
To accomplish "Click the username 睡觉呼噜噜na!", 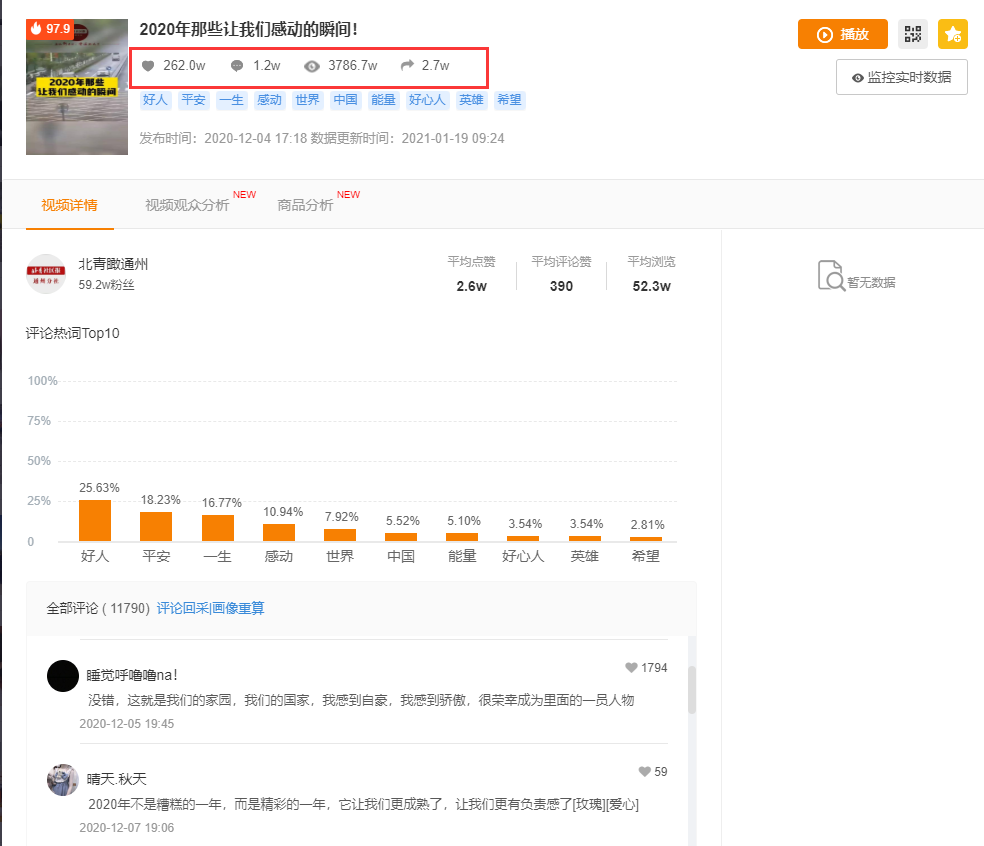I will tap(132, 675).
